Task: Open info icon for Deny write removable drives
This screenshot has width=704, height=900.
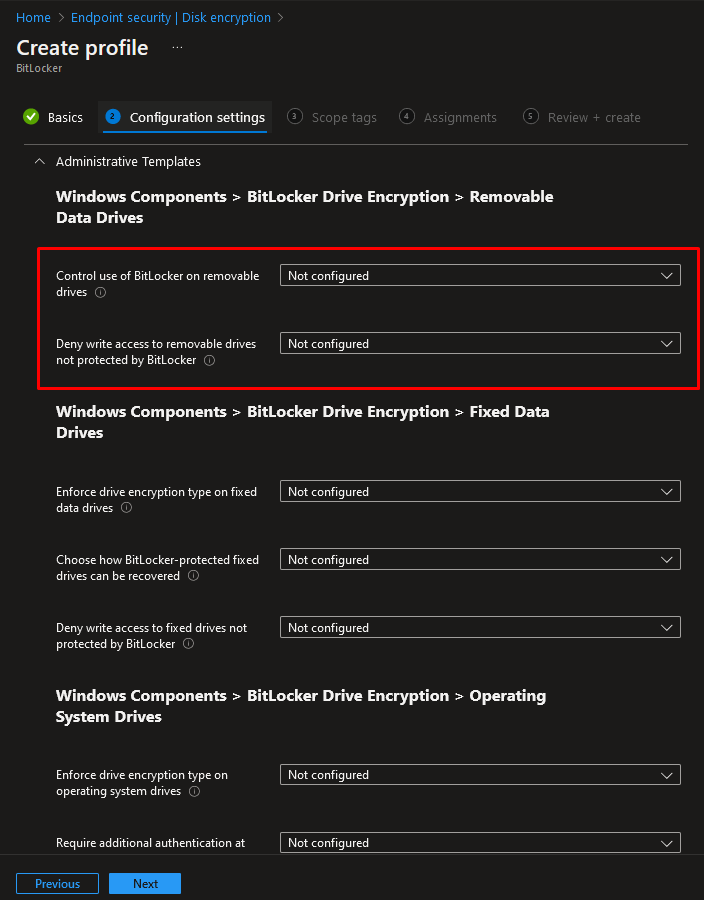Action: click(209, 360)
